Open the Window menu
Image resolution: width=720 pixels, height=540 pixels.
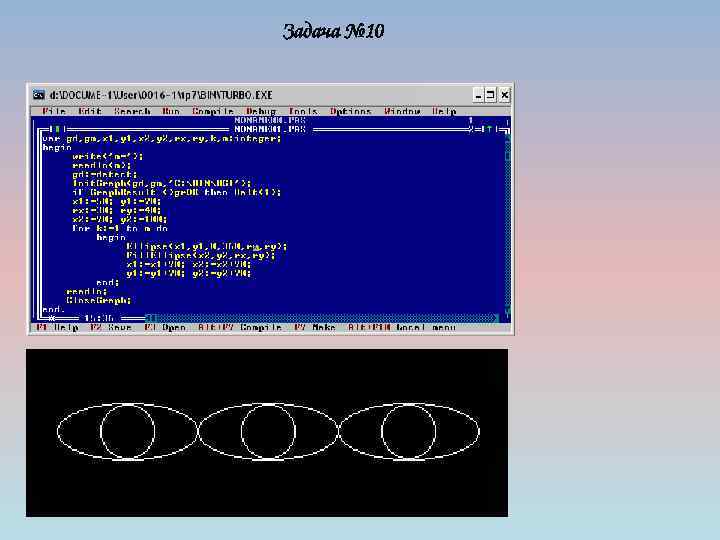[402, 111]
